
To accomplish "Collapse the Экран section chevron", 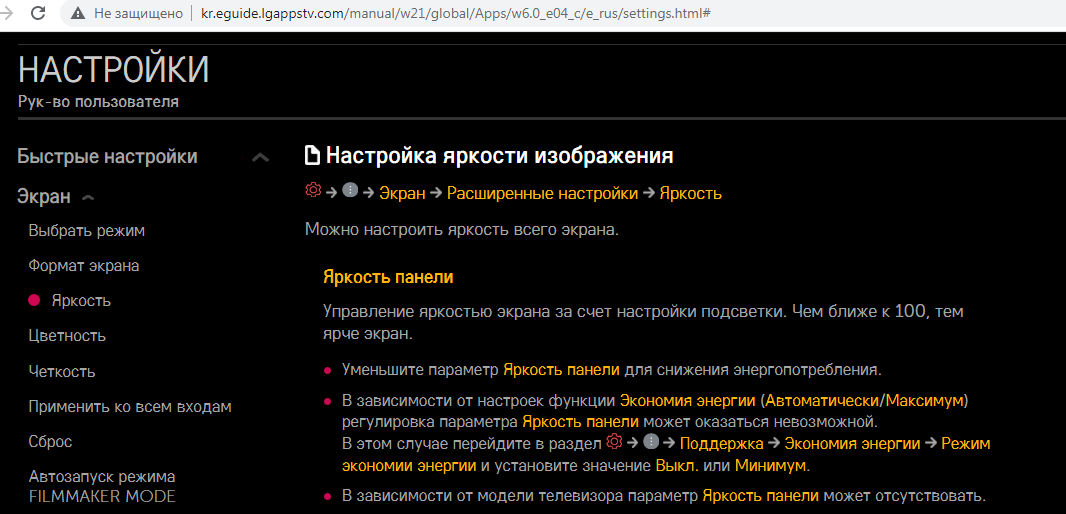I will [x=88, y=197].
